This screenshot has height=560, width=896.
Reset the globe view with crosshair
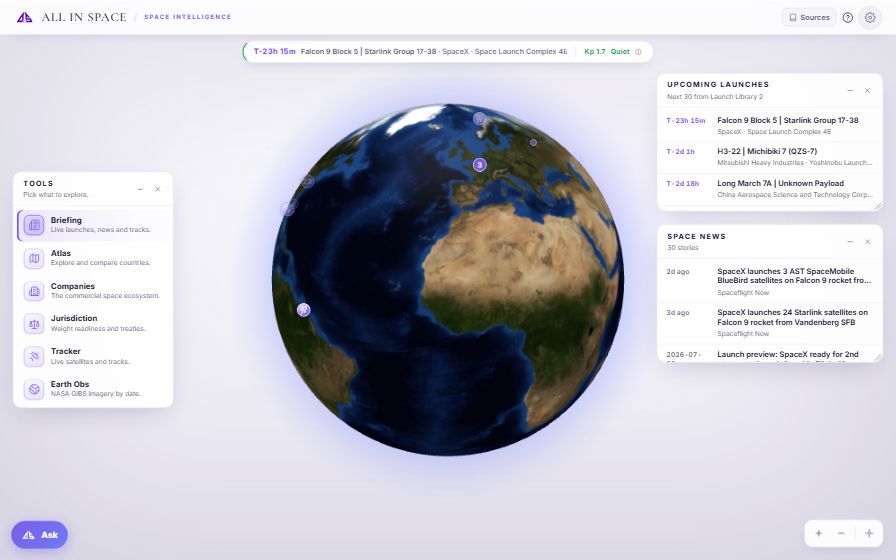point(869,533)
